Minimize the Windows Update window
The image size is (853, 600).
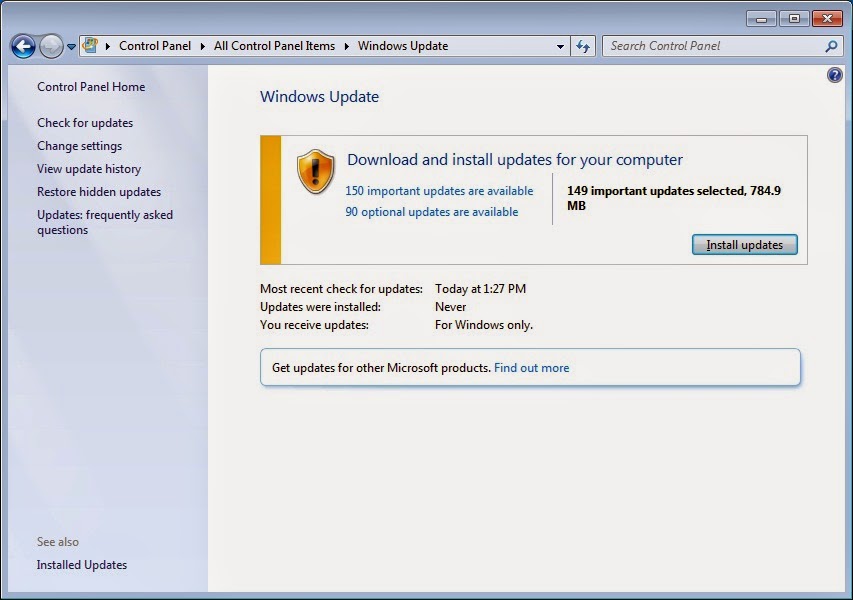pos(762,19)
